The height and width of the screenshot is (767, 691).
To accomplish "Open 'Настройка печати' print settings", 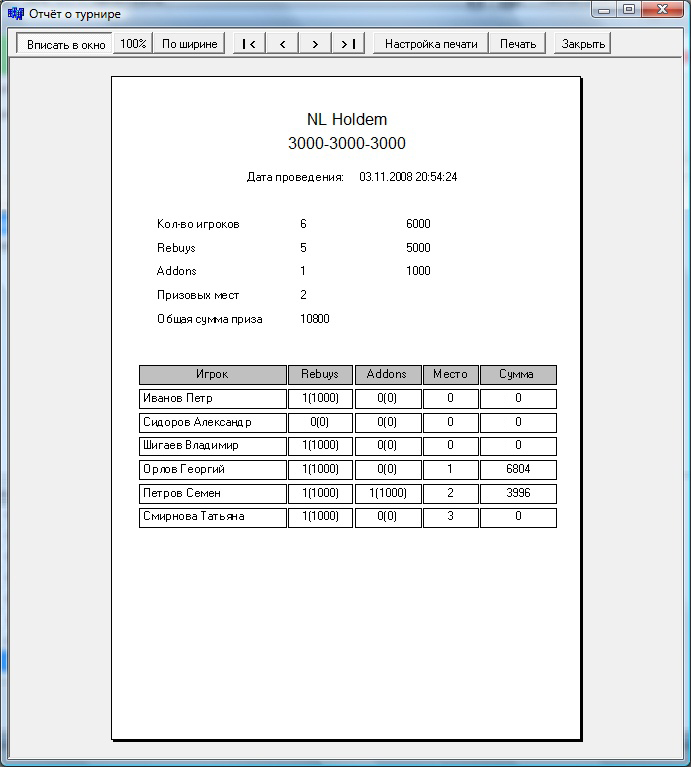I will [431, 44].
